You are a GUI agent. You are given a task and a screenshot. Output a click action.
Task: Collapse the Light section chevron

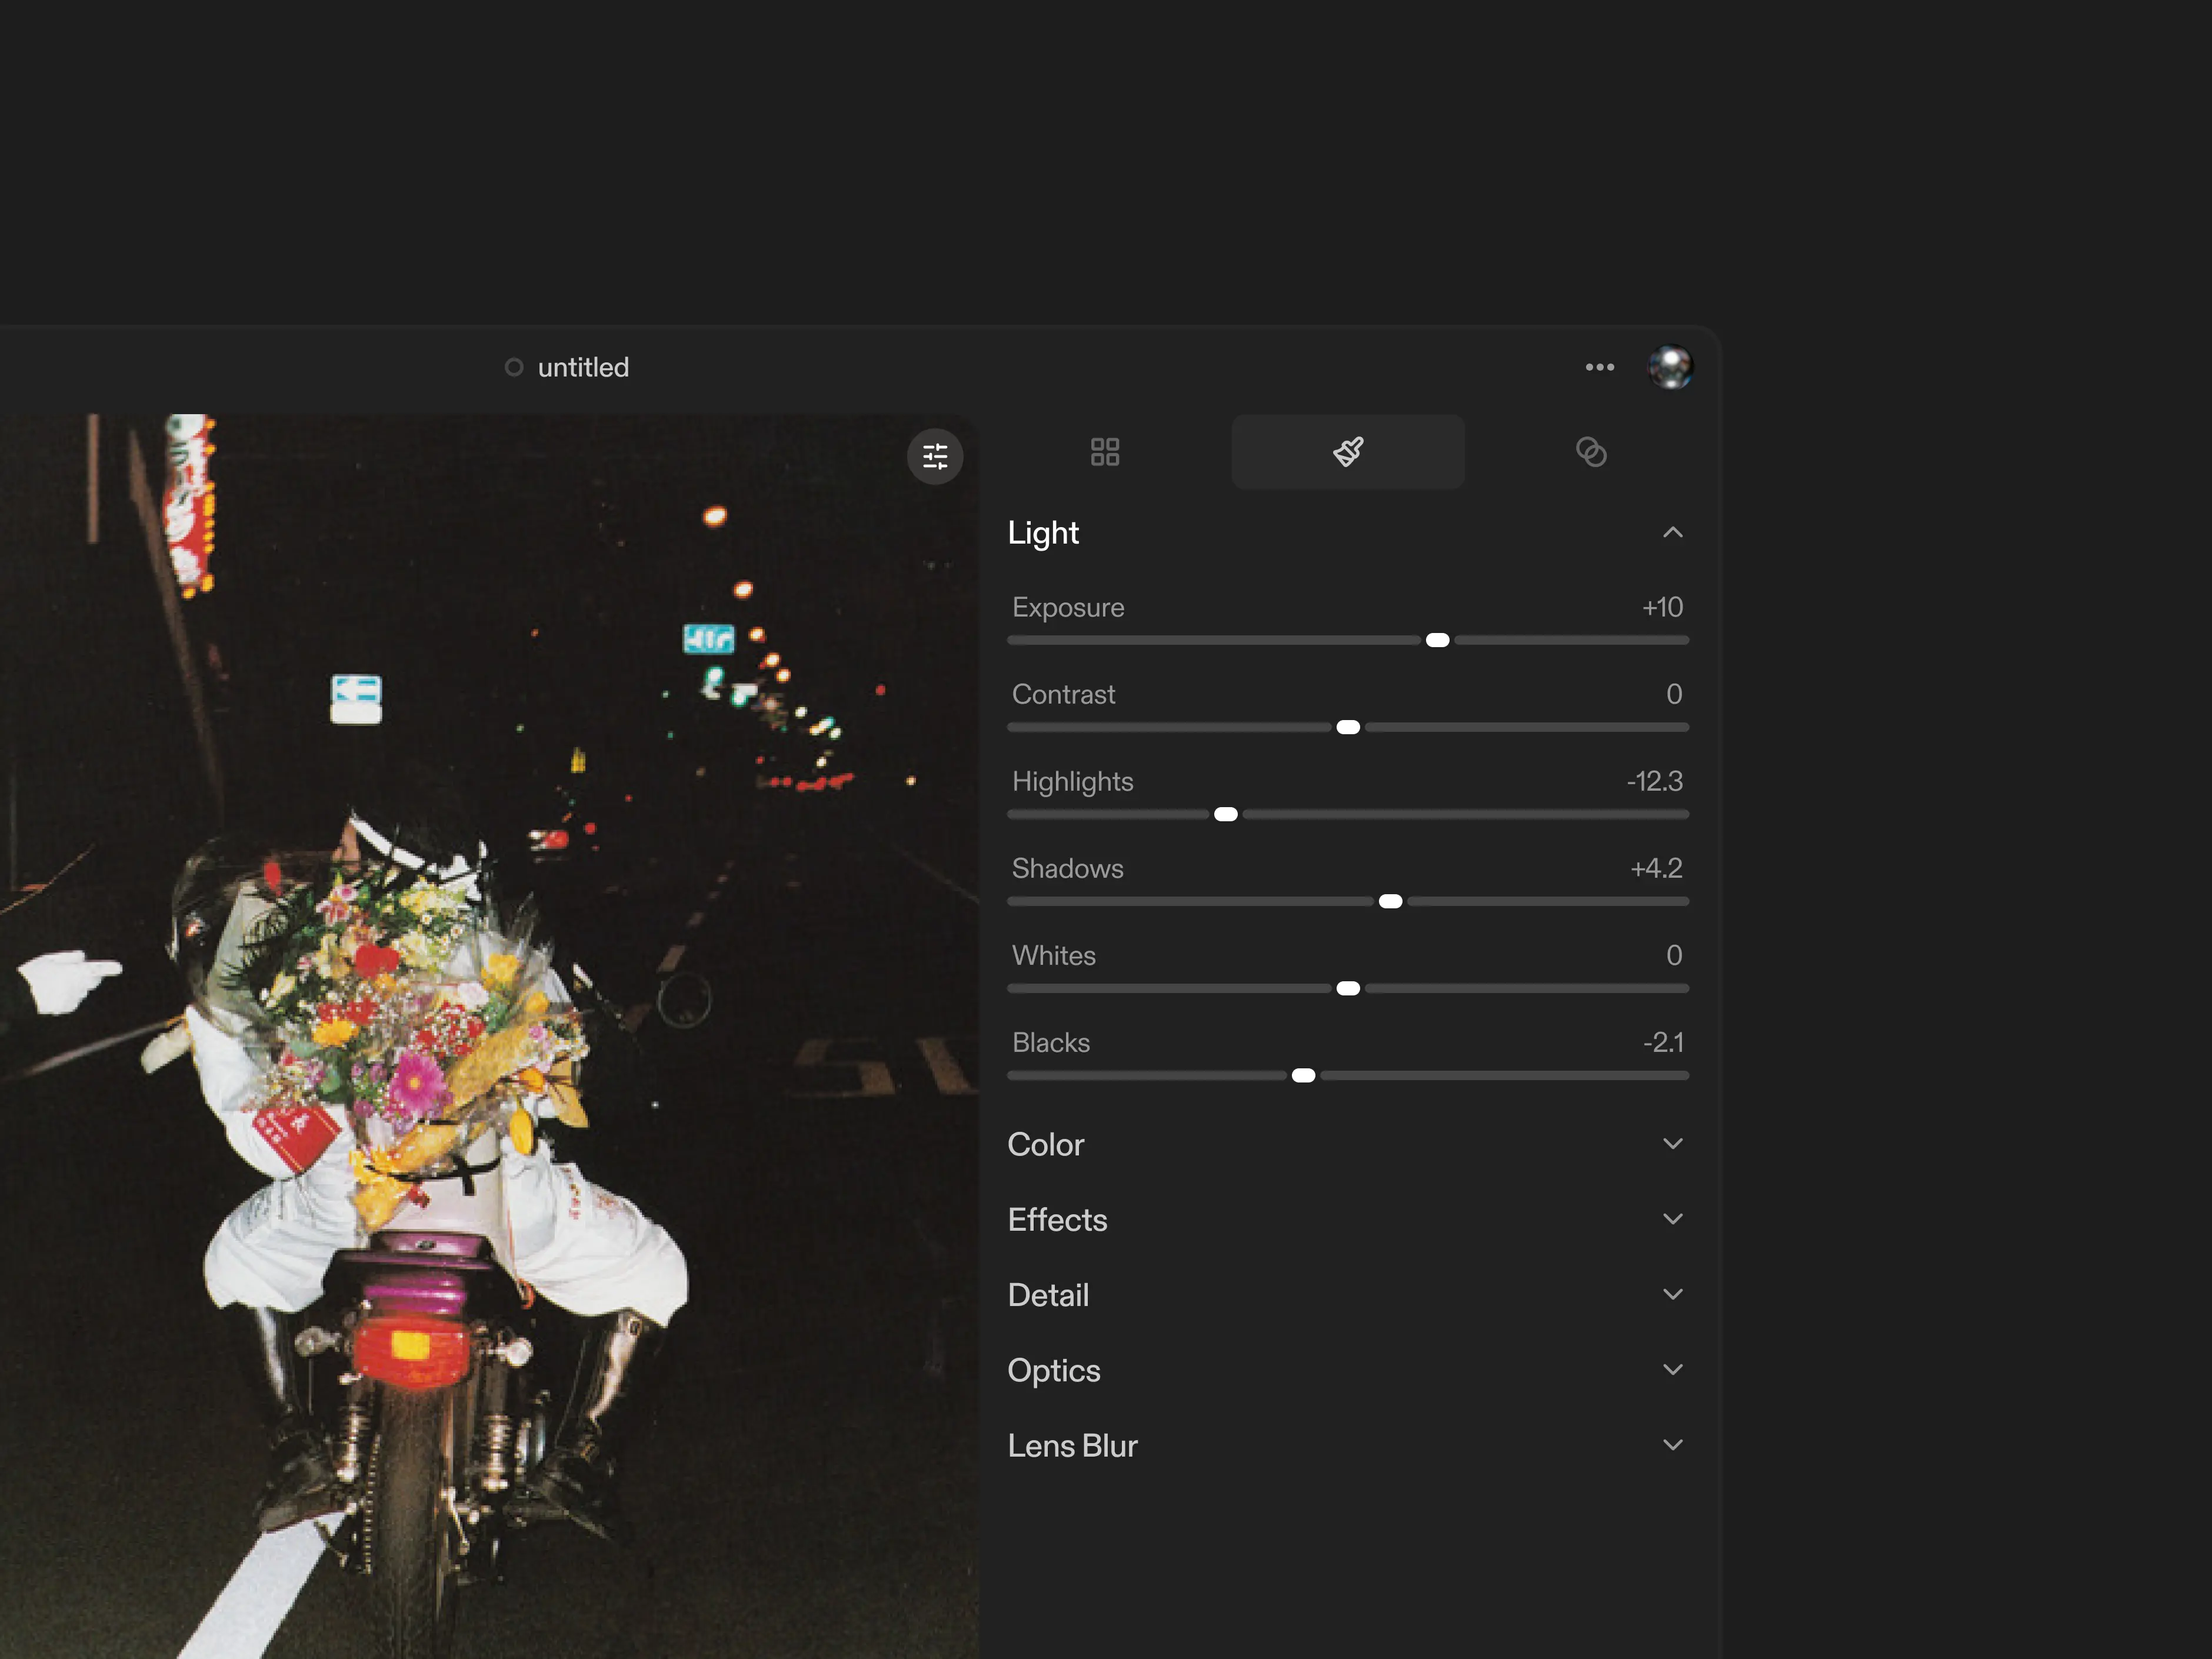pos(1672,532)
